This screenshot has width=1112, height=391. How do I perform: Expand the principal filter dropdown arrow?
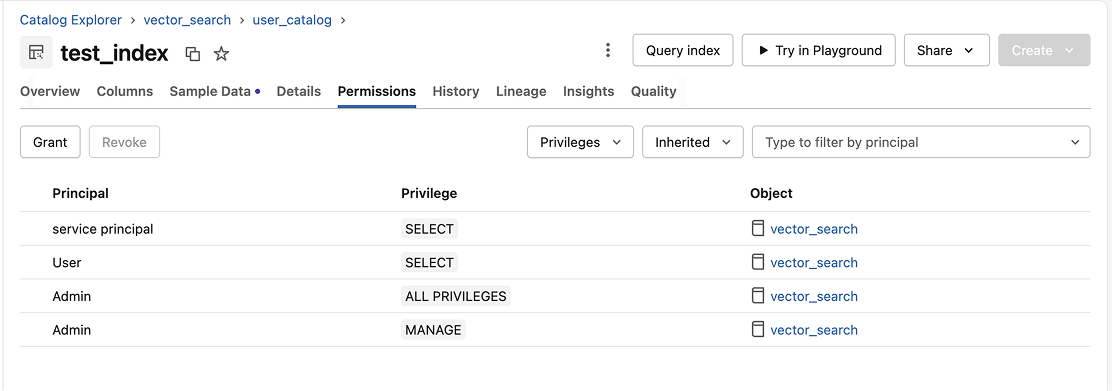pos(1074,143)
